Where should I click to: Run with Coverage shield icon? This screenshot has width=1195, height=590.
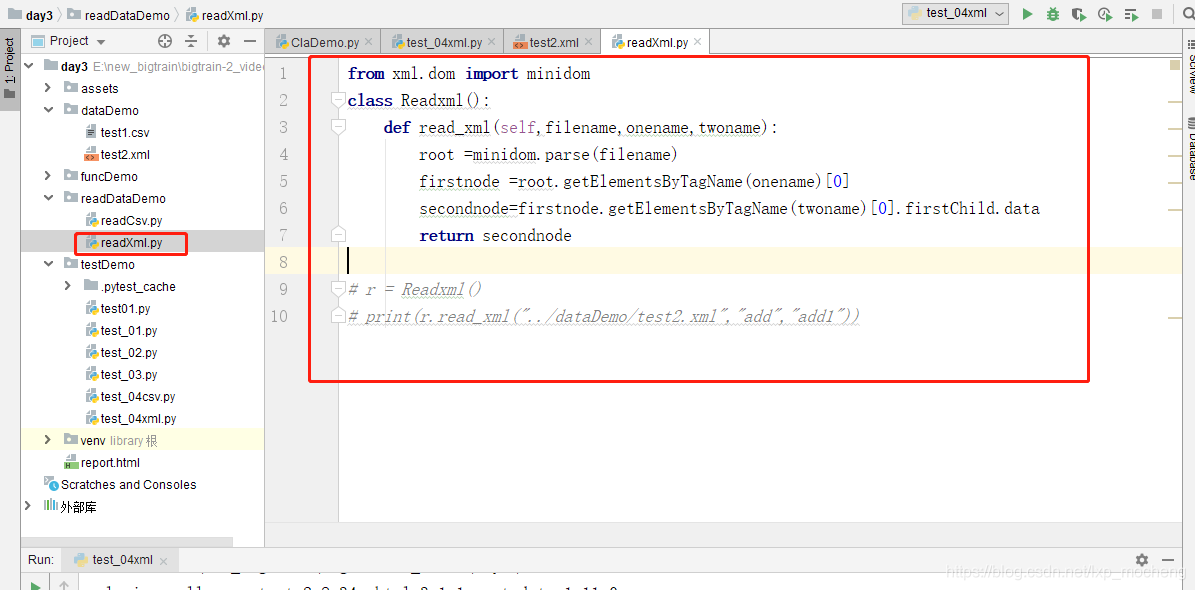pyautogui.click(x=1078, y=14)
